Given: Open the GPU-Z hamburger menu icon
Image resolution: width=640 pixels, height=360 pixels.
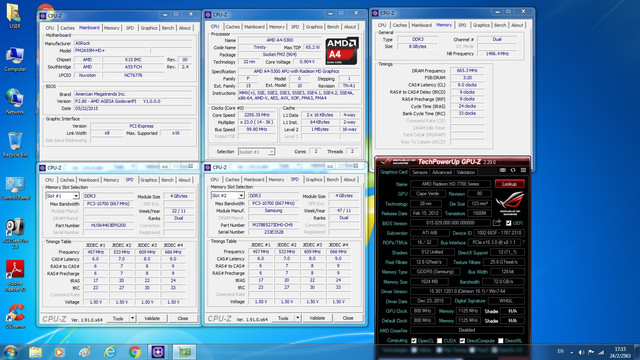Looking at the screenshot, I should coord(523,170).
